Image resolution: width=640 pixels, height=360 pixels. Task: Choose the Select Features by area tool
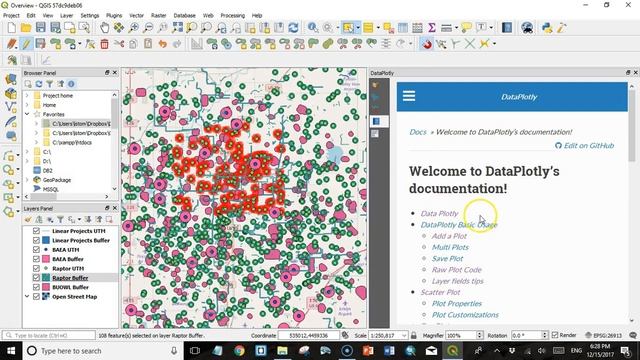coord(348,28)
